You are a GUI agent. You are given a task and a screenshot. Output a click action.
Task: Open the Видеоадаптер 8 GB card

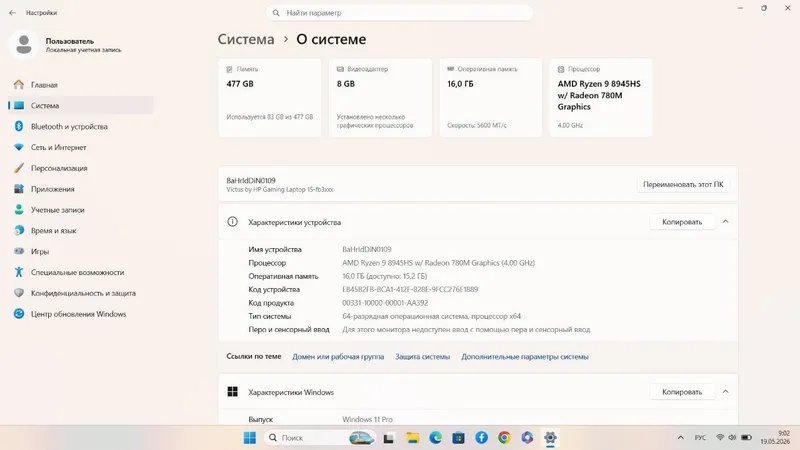pos(380,97)
